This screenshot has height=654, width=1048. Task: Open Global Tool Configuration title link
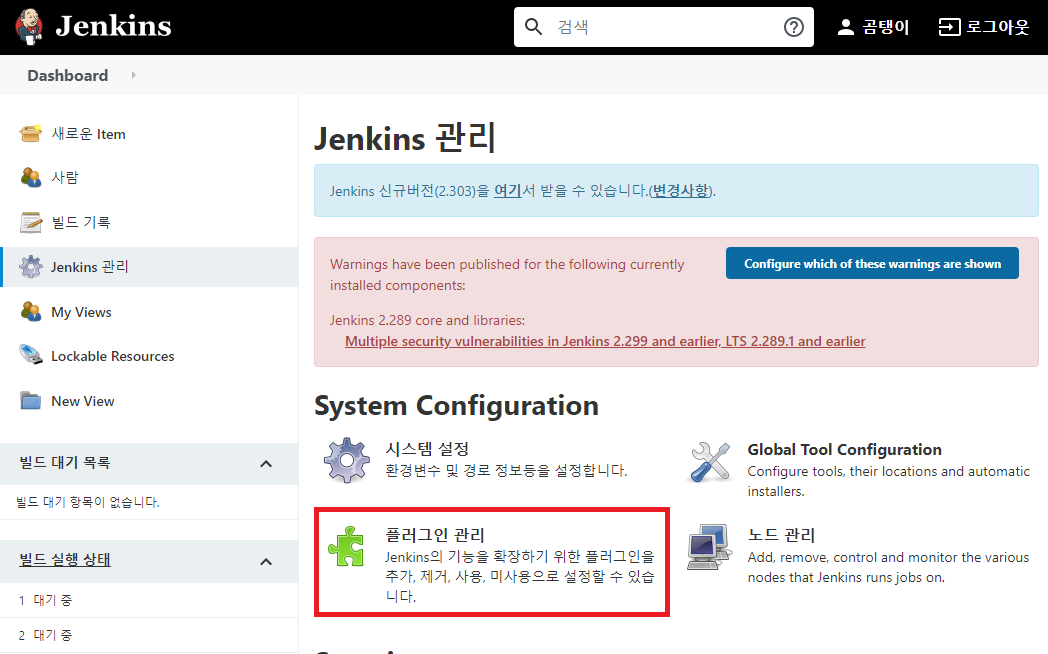[844, 450]
